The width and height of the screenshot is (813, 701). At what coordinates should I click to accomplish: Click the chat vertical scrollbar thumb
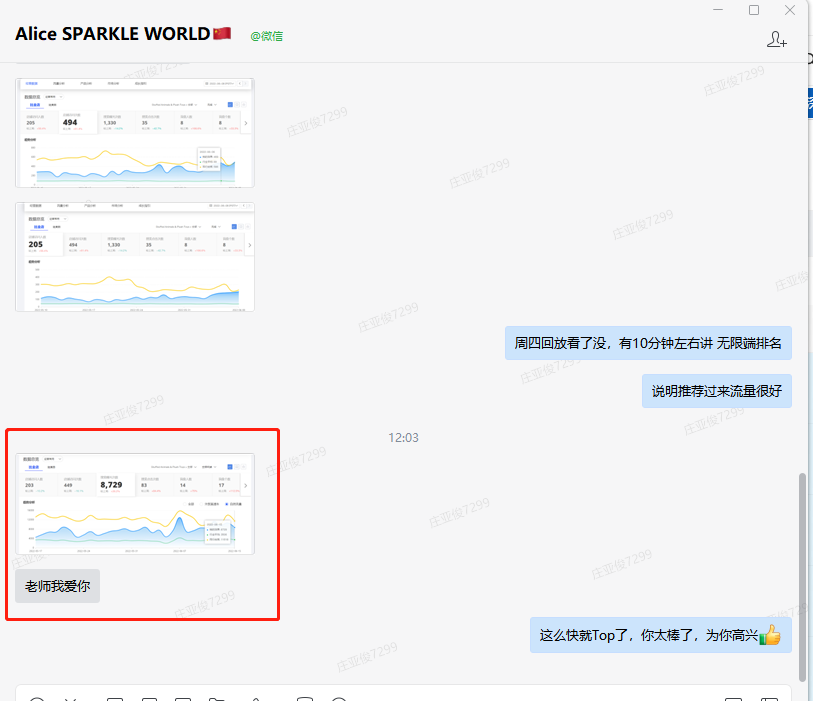tap(802, 577)
